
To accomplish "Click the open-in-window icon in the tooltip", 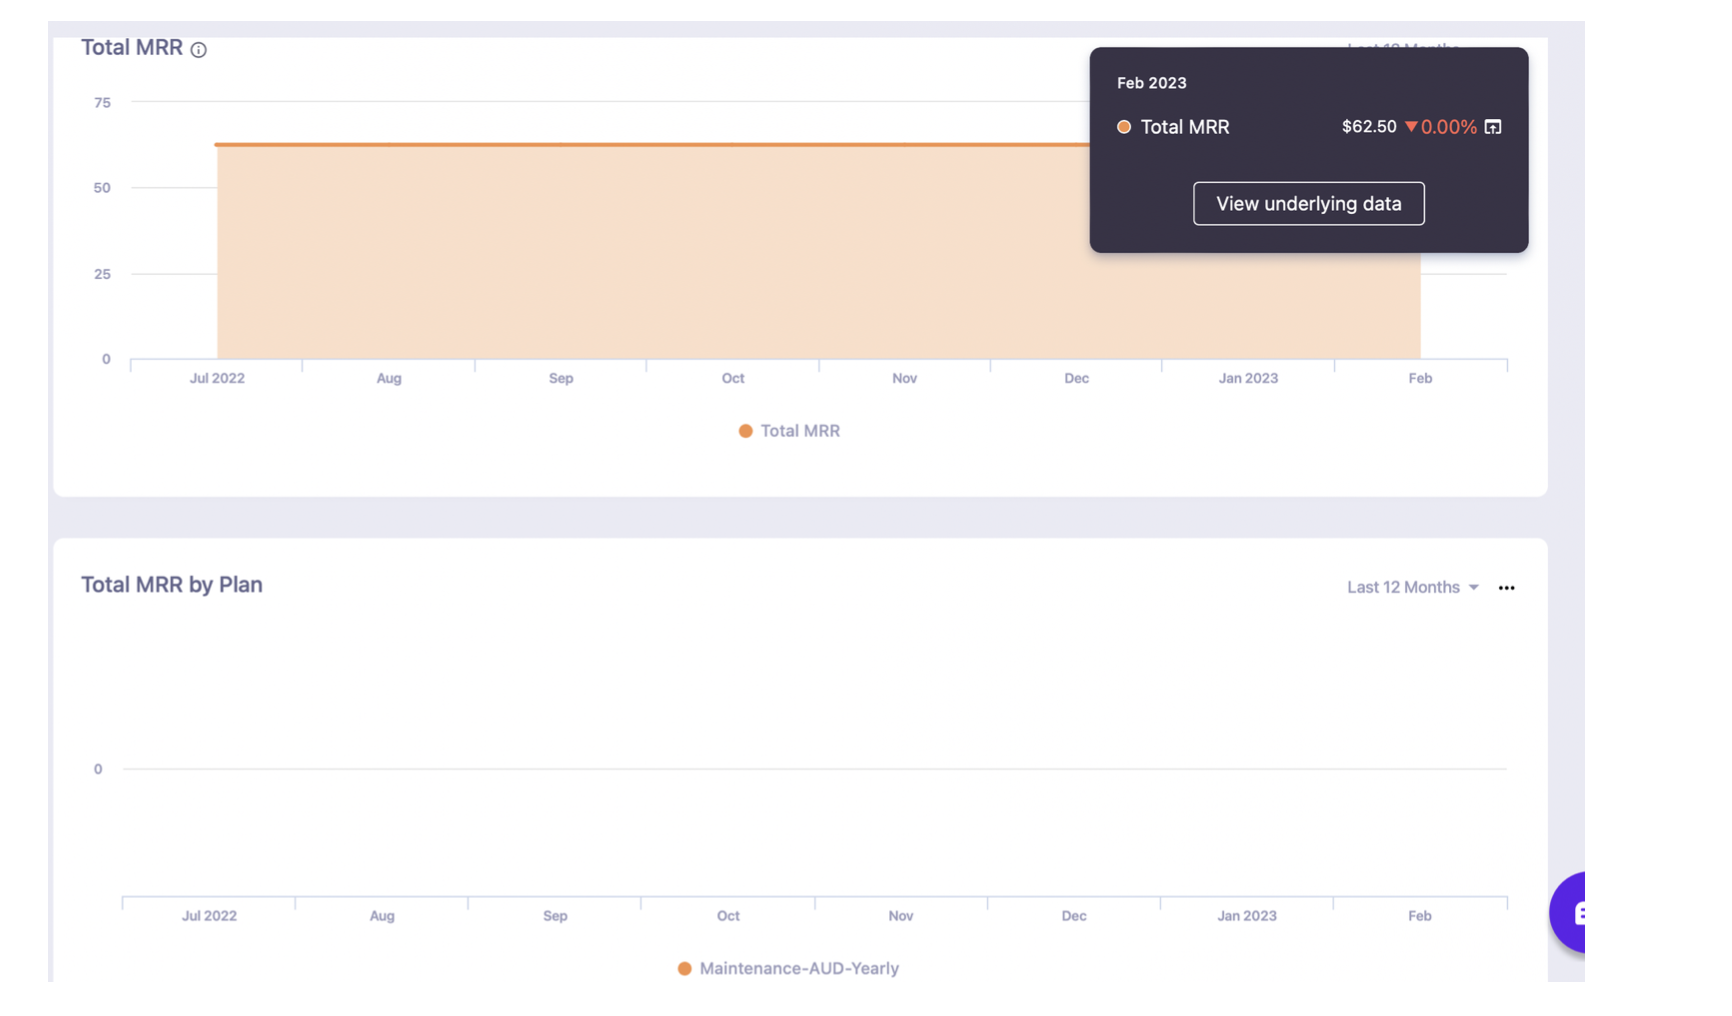I will [1492, 127].
